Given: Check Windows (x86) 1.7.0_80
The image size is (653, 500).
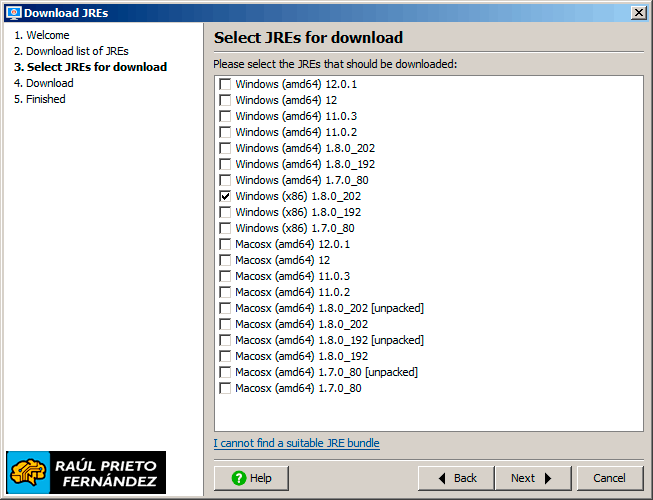Looking at the screenshot, I should [225, 228].
